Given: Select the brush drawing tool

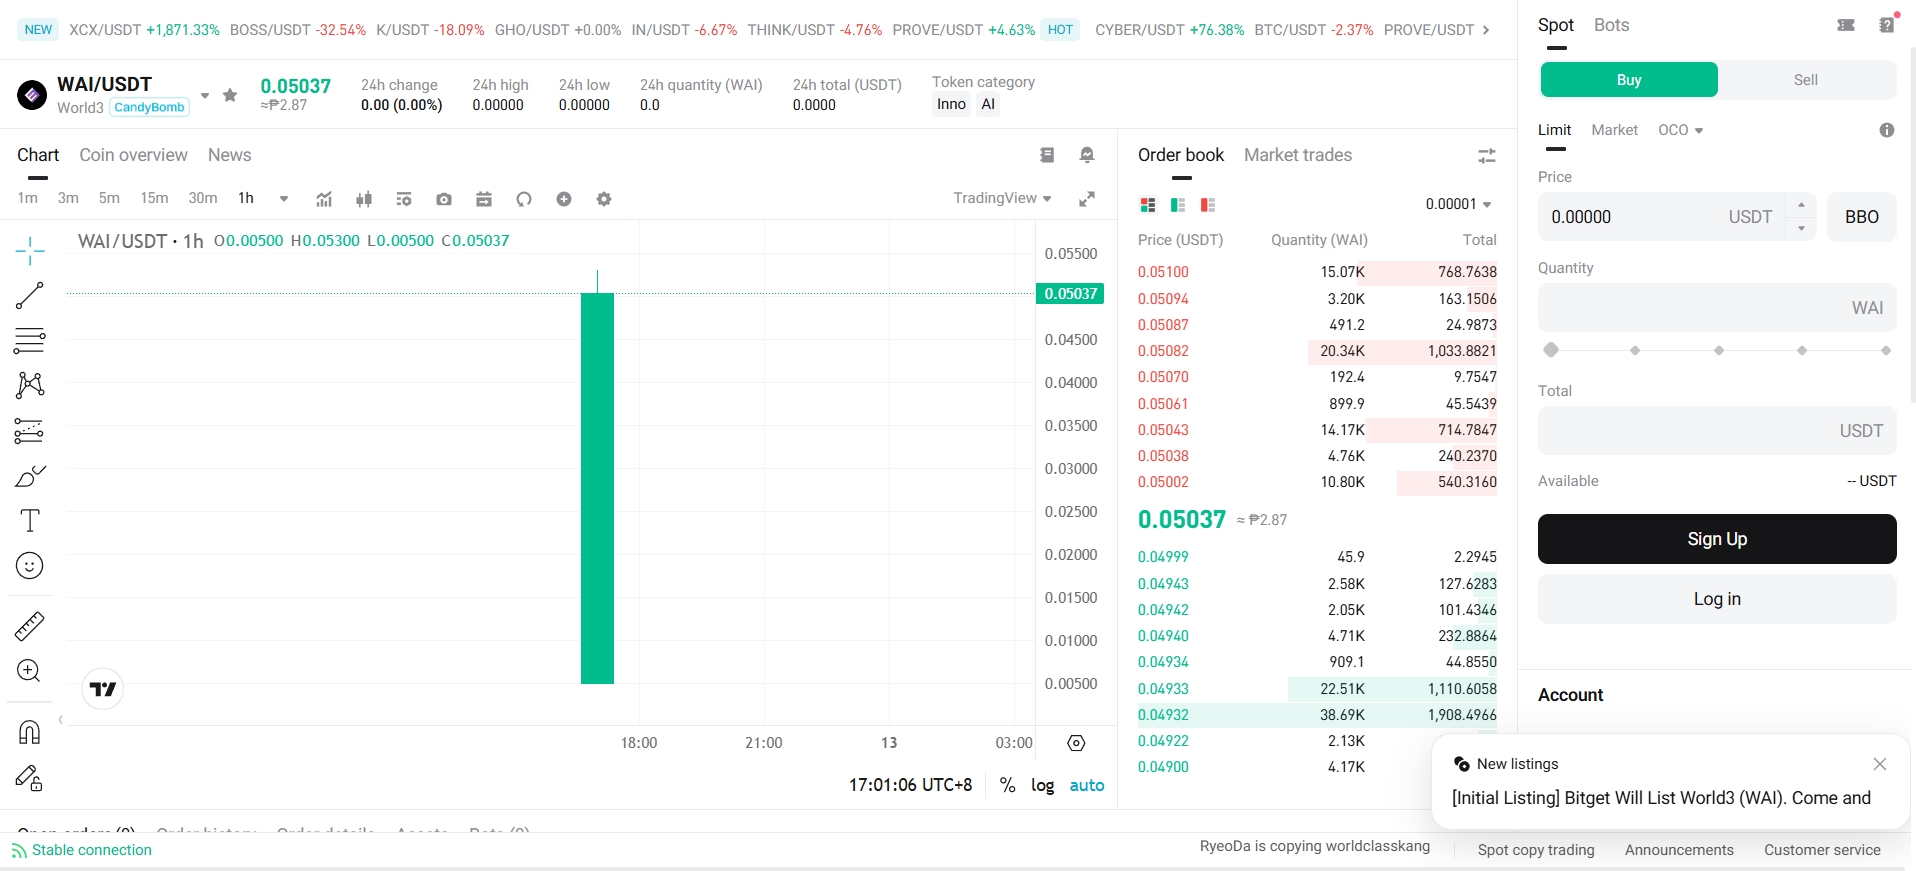Looking at the screenshot, I should point(30,476).
